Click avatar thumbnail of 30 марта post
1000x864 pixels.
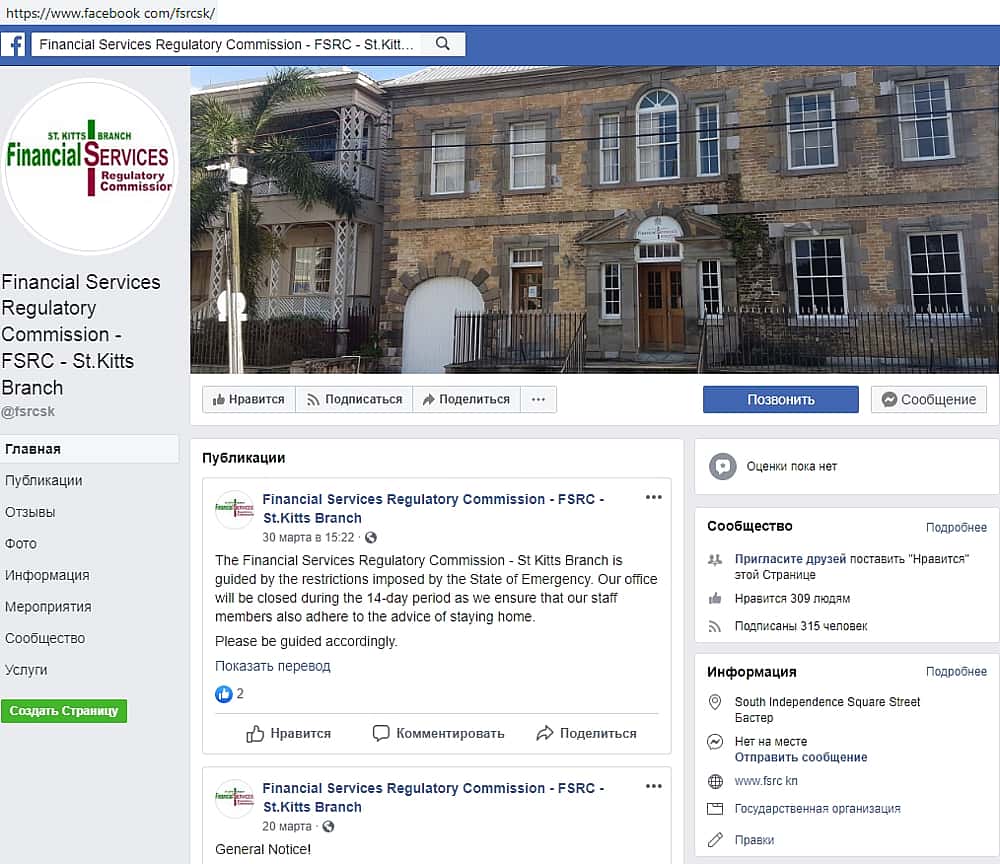click(x=235, y=509)
